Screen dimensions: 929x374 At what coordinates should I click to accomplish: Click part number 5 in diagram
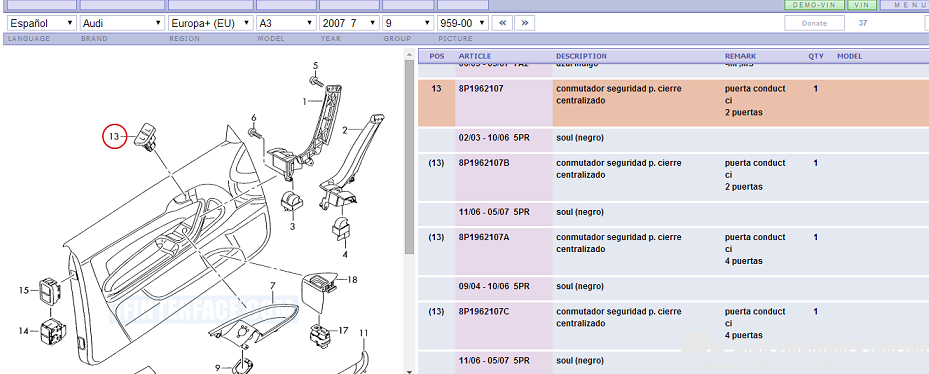point(315,65)
